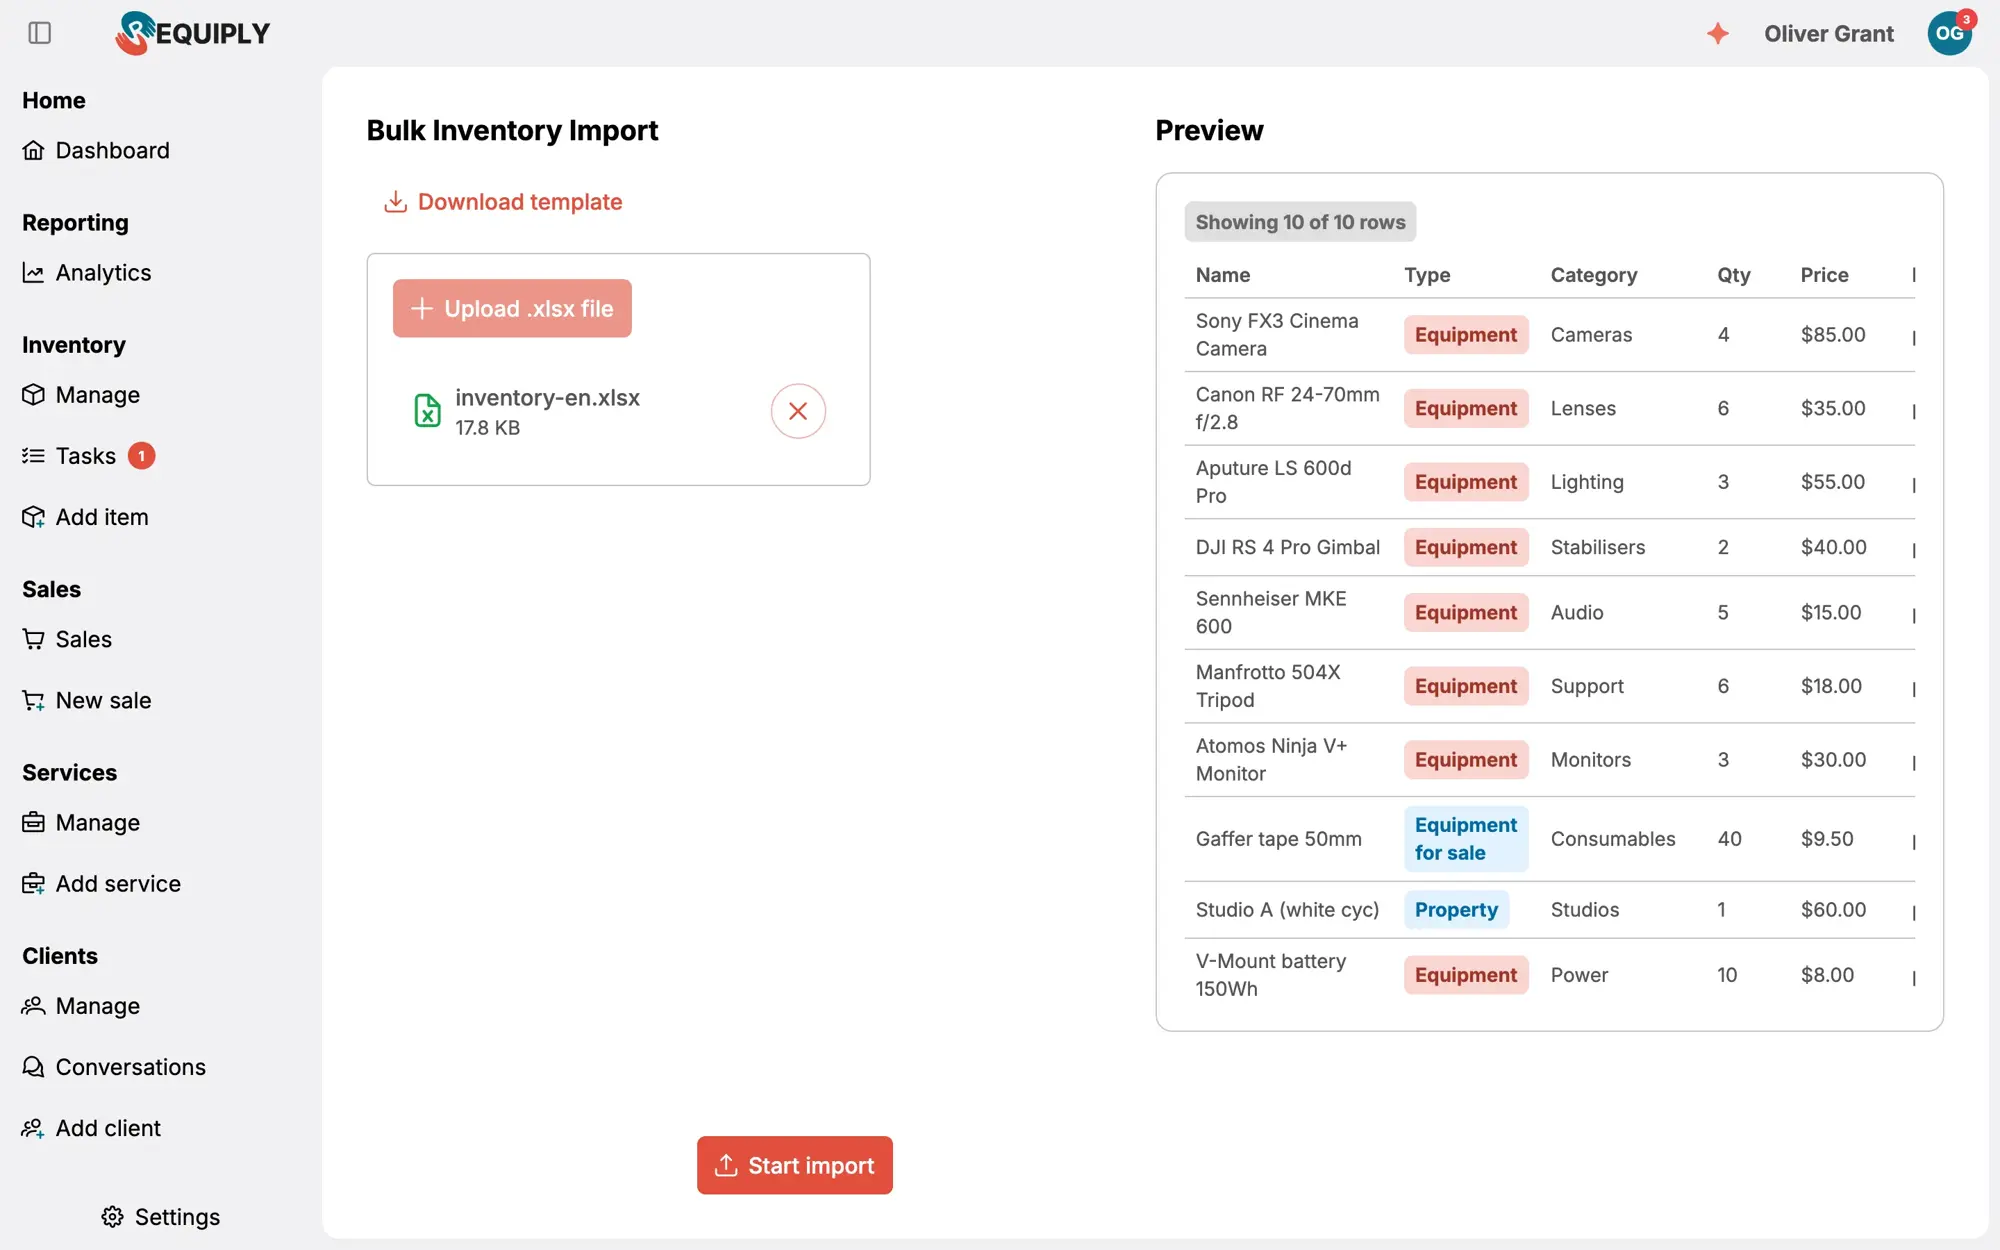
Task: Click the Category column header
Action: (1594, 275)
